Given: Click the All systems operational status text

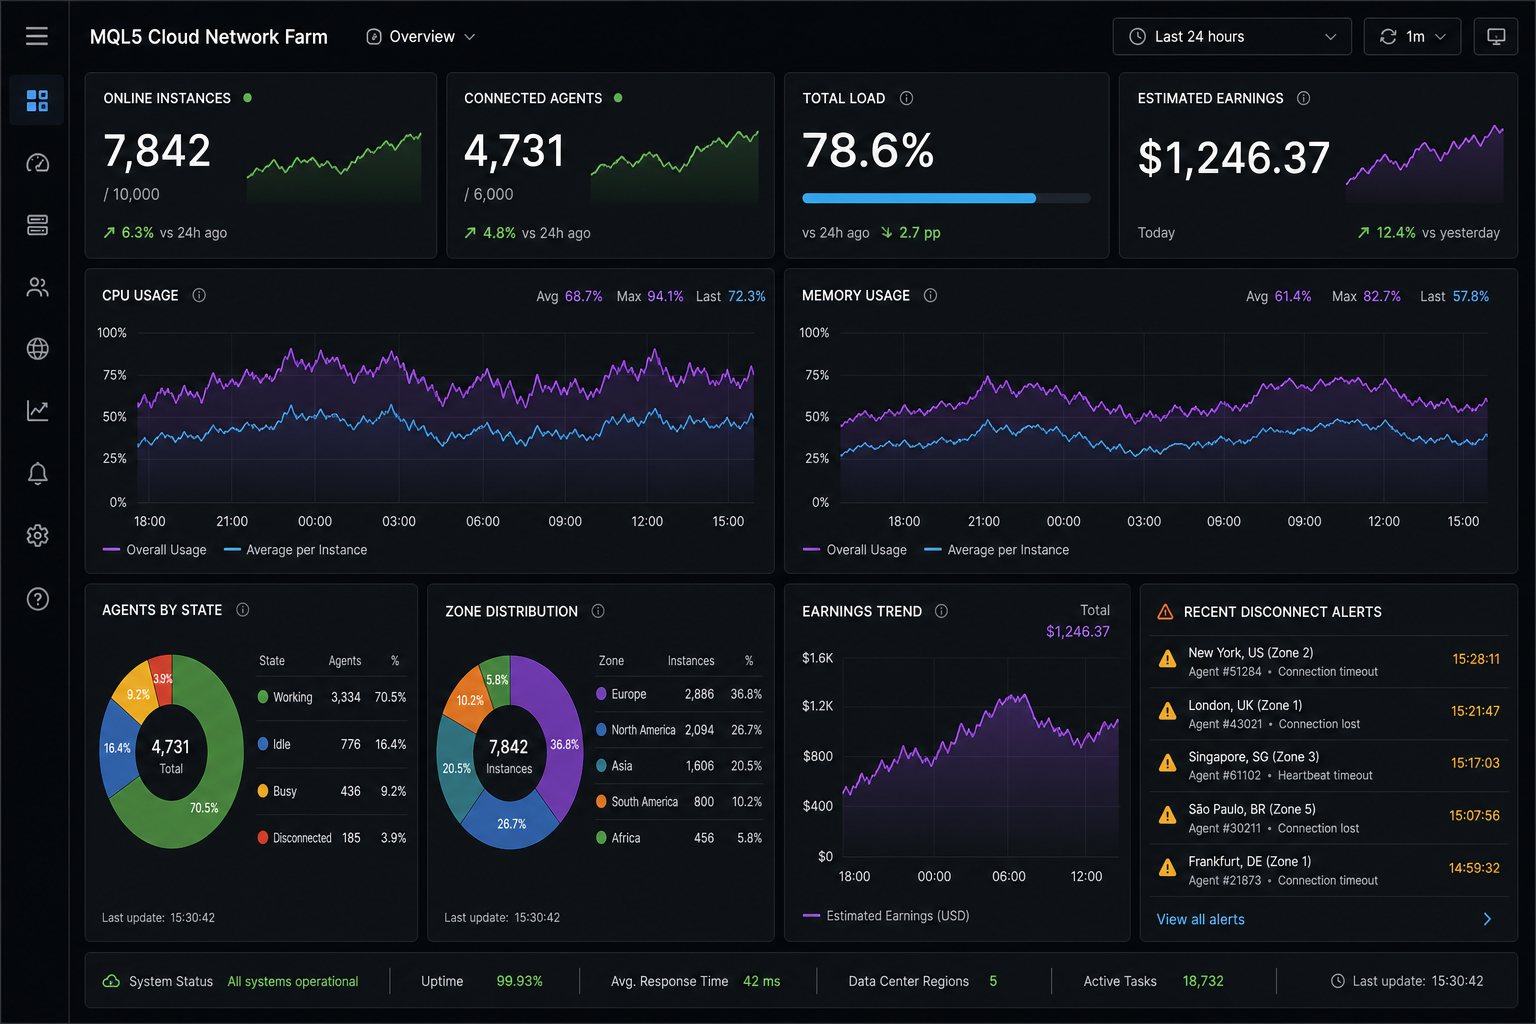Looking at the screenshot, I should 293,982.
